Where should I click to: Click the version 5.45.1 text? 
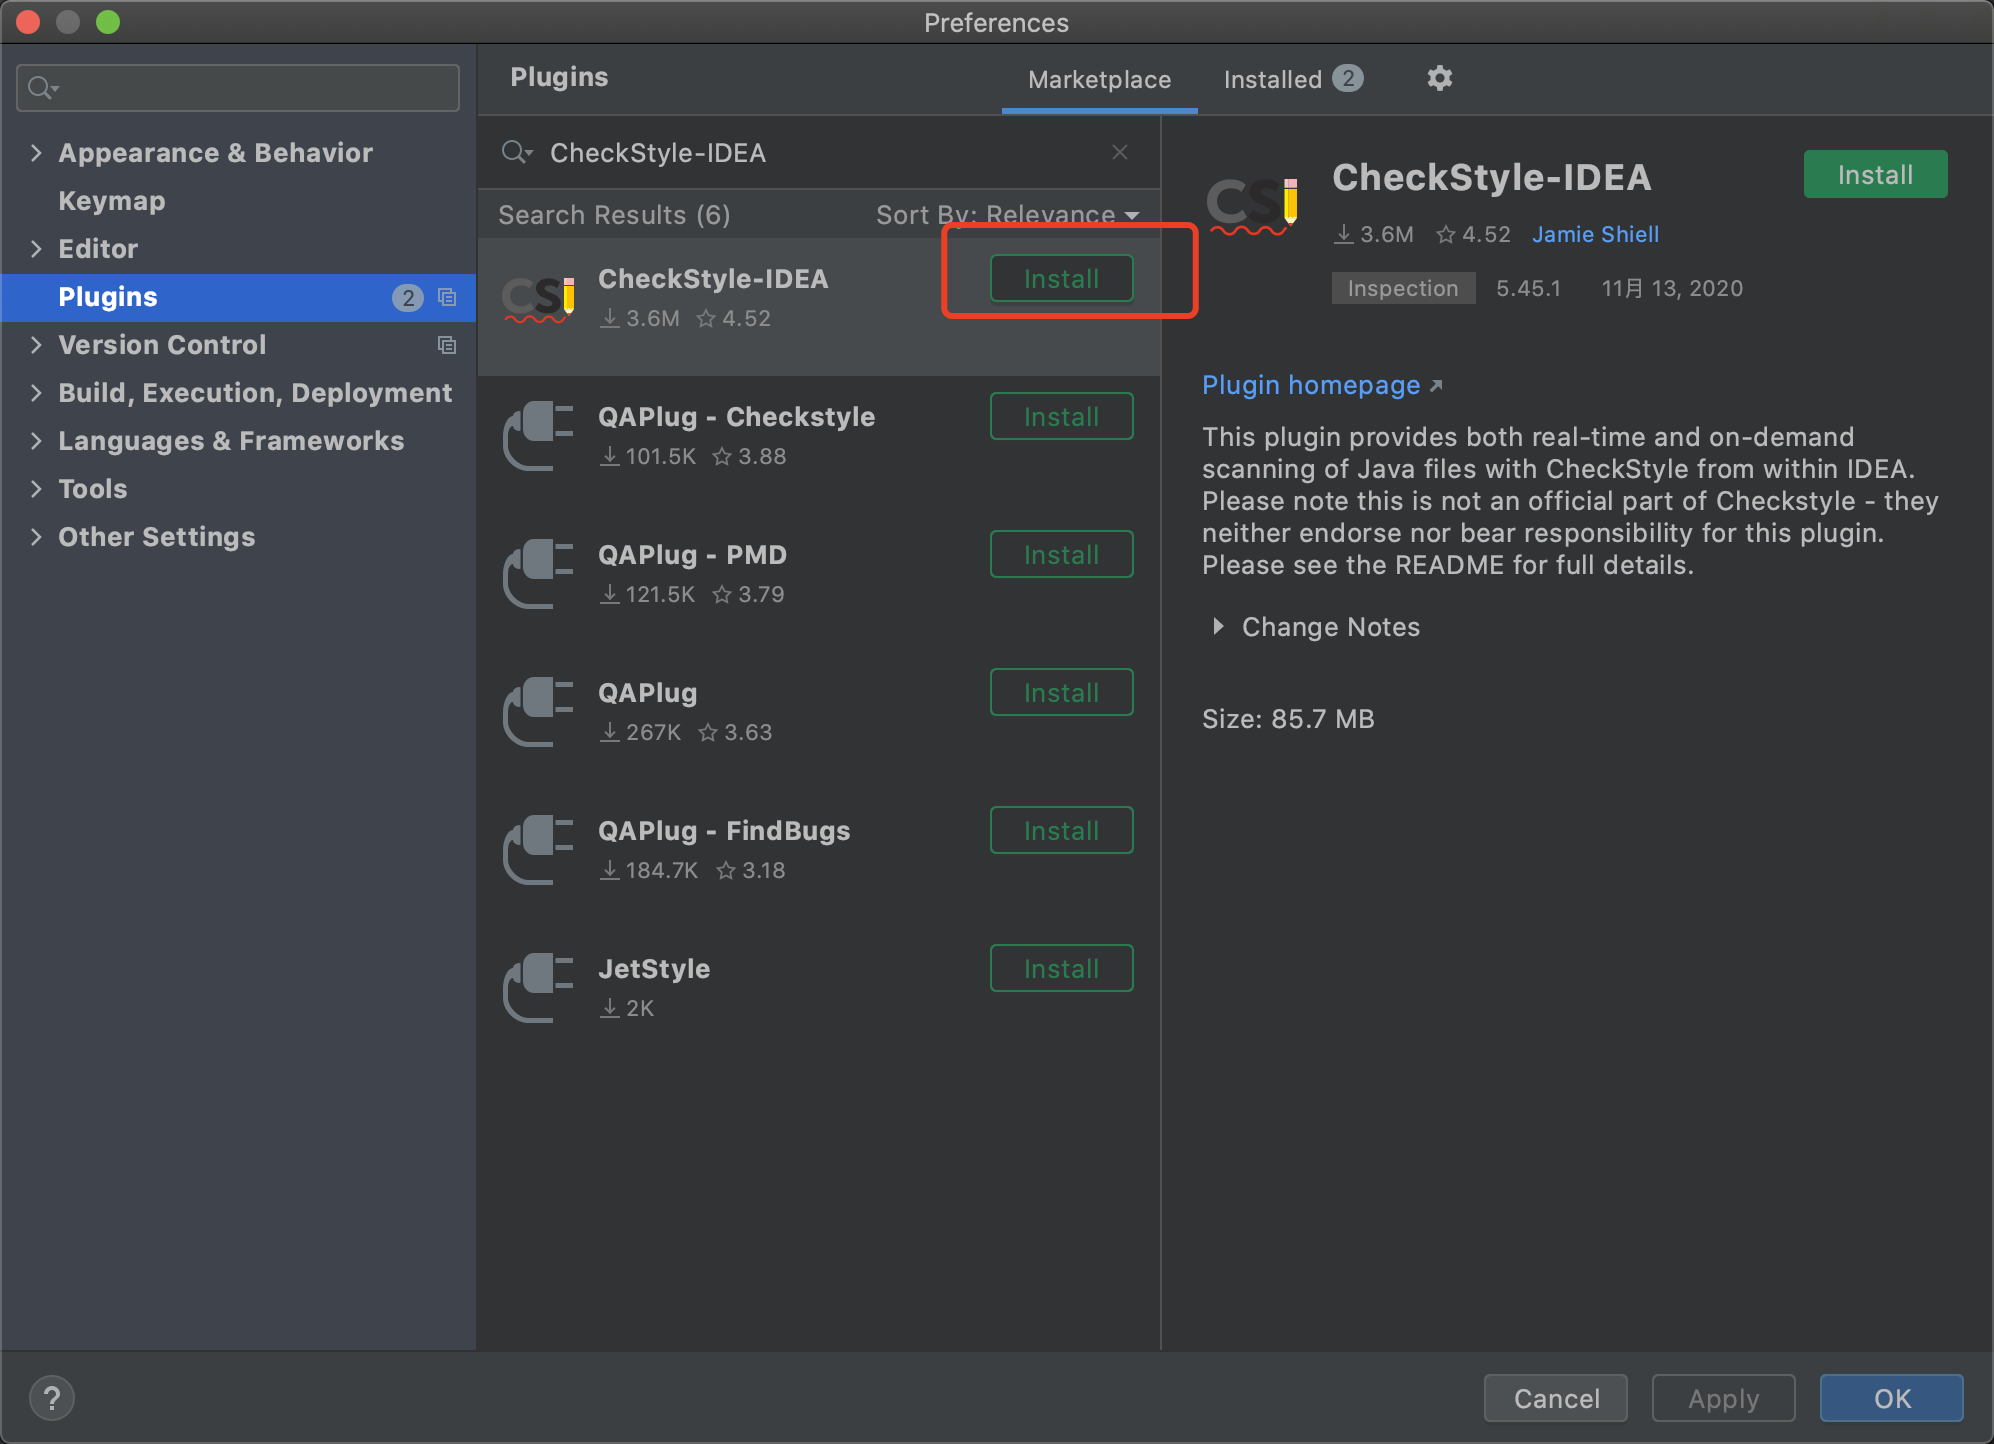pos(1528,288)
